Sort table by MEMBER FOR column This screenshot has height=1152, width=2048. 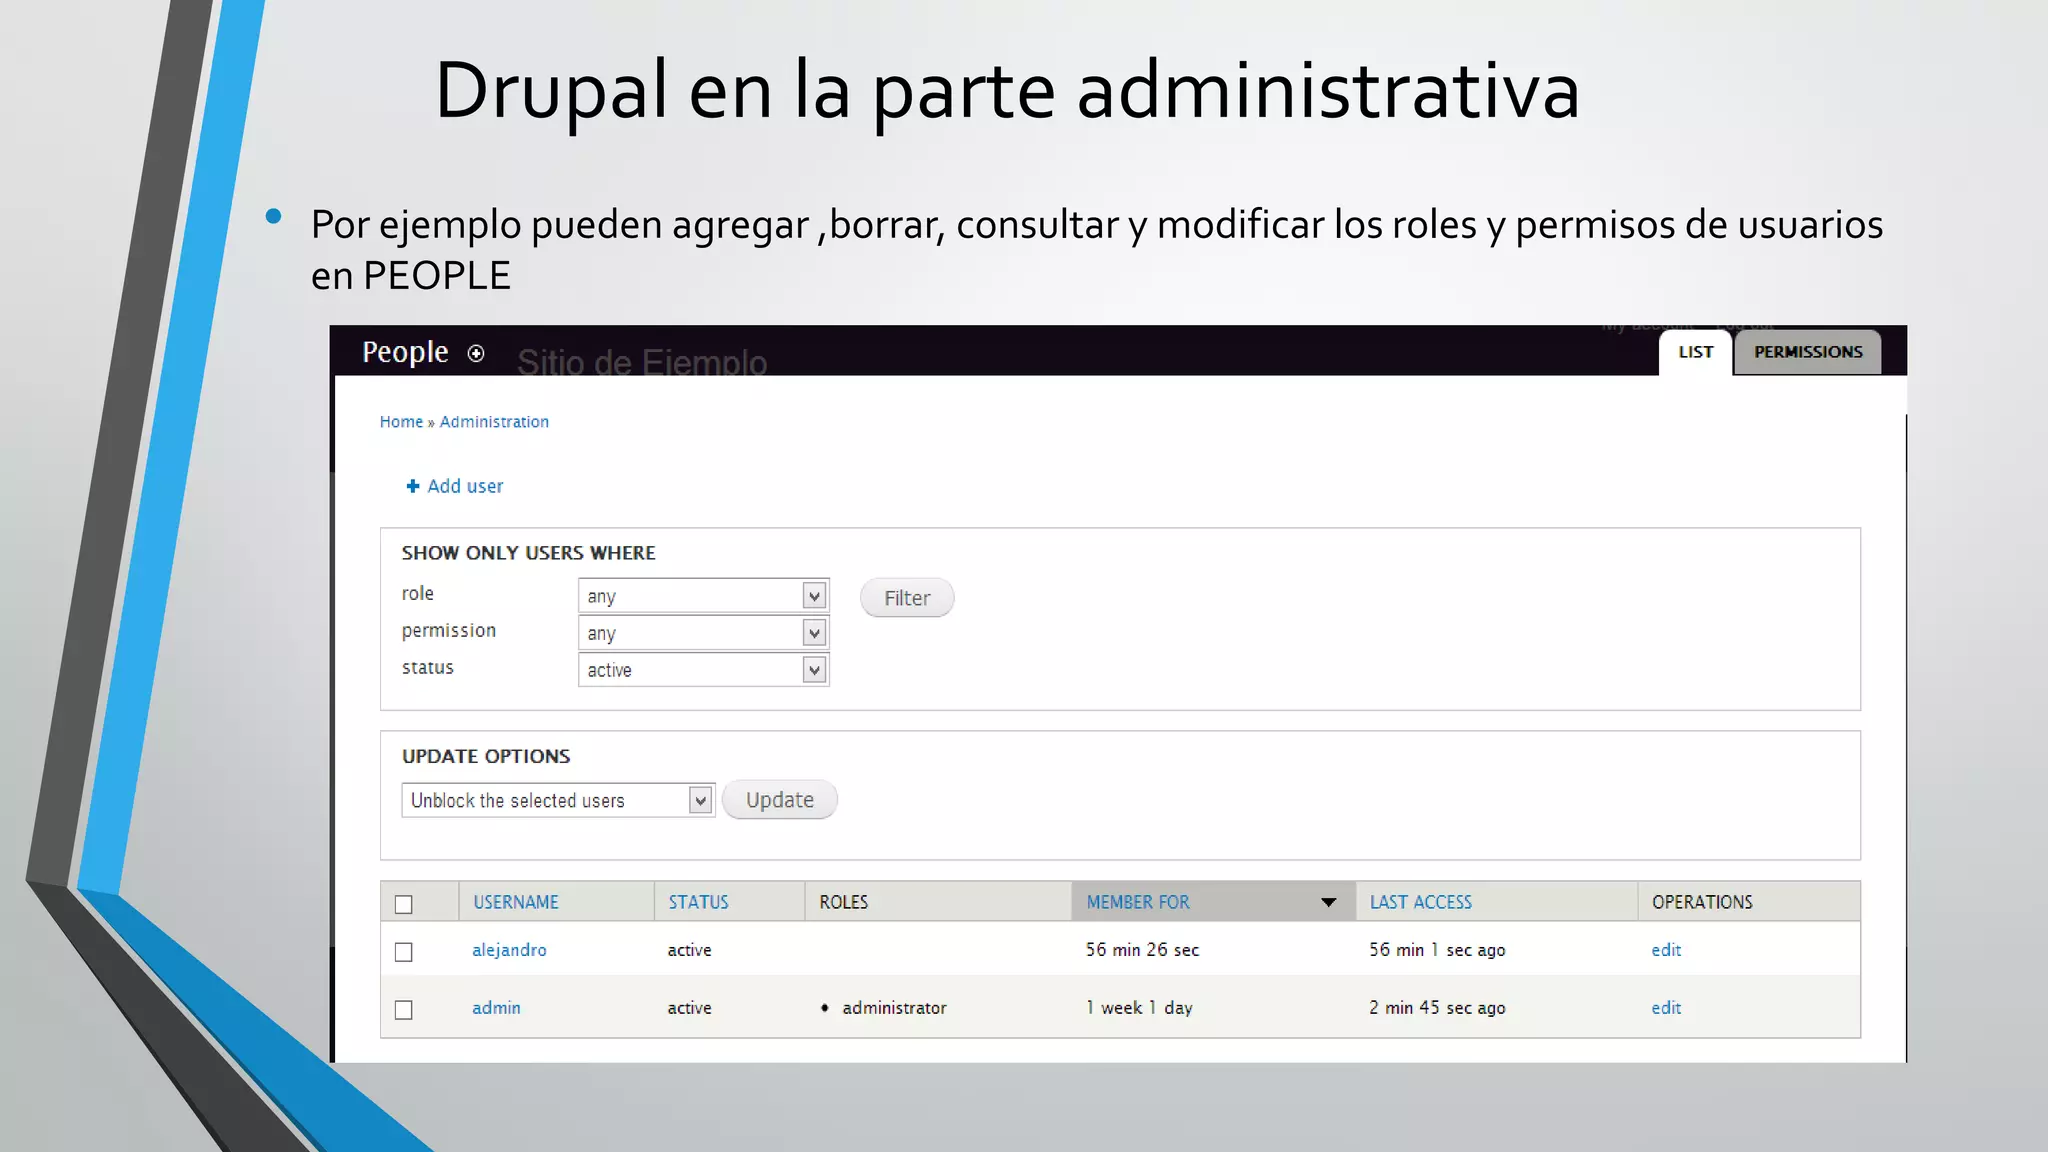[x=1138, y=902]
